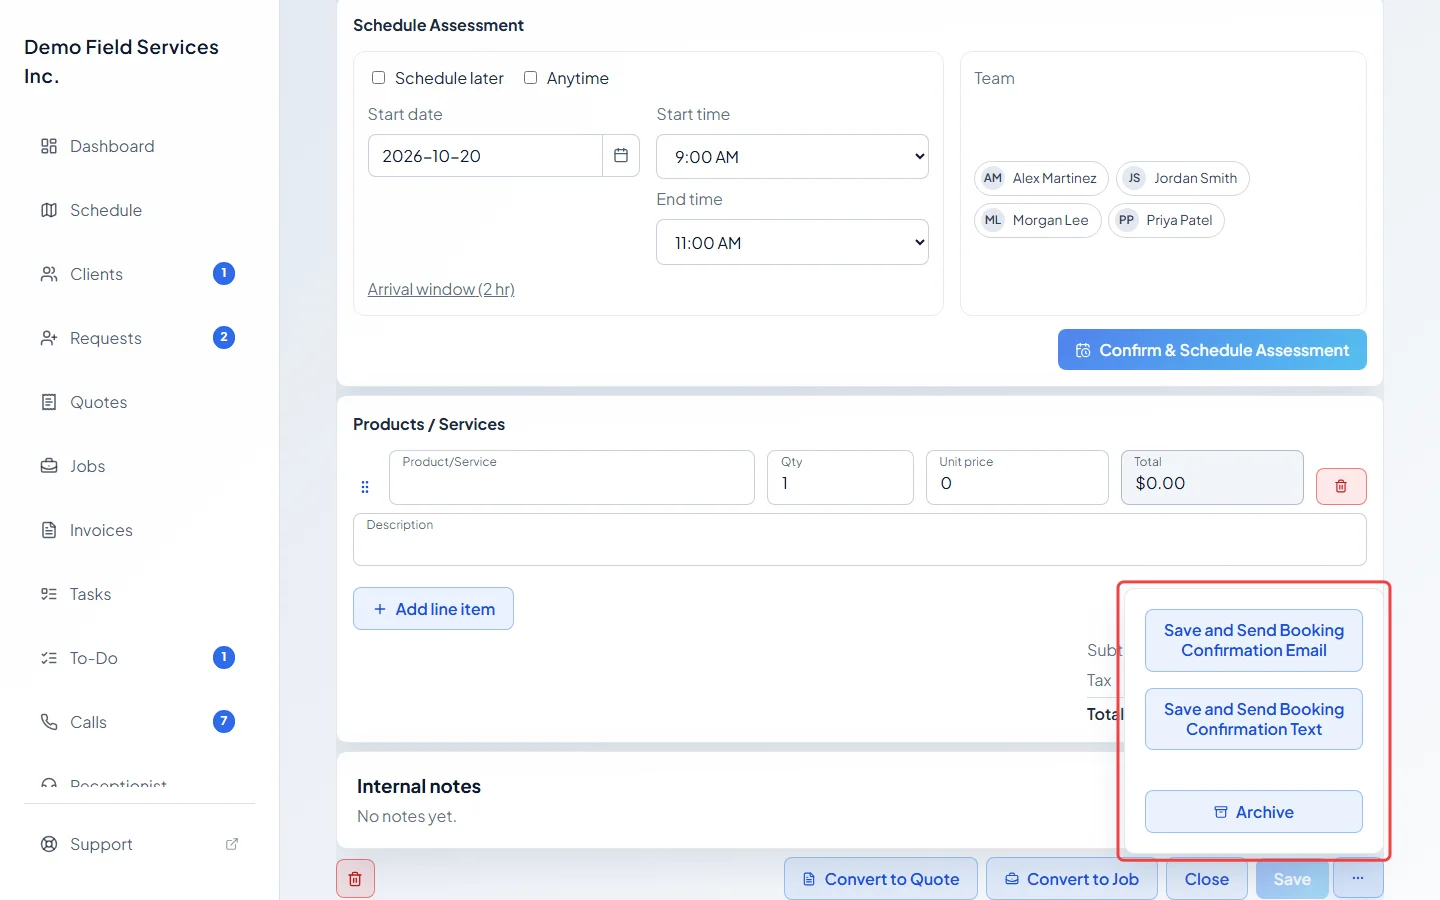Click the Unit price input field
This screenshot has height=900, width=1440.
tap(1017, 478)
